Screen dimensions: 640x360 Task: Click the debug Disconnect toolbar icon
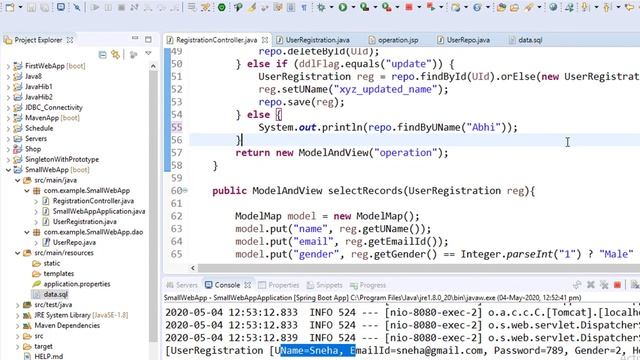coord(134,7)
